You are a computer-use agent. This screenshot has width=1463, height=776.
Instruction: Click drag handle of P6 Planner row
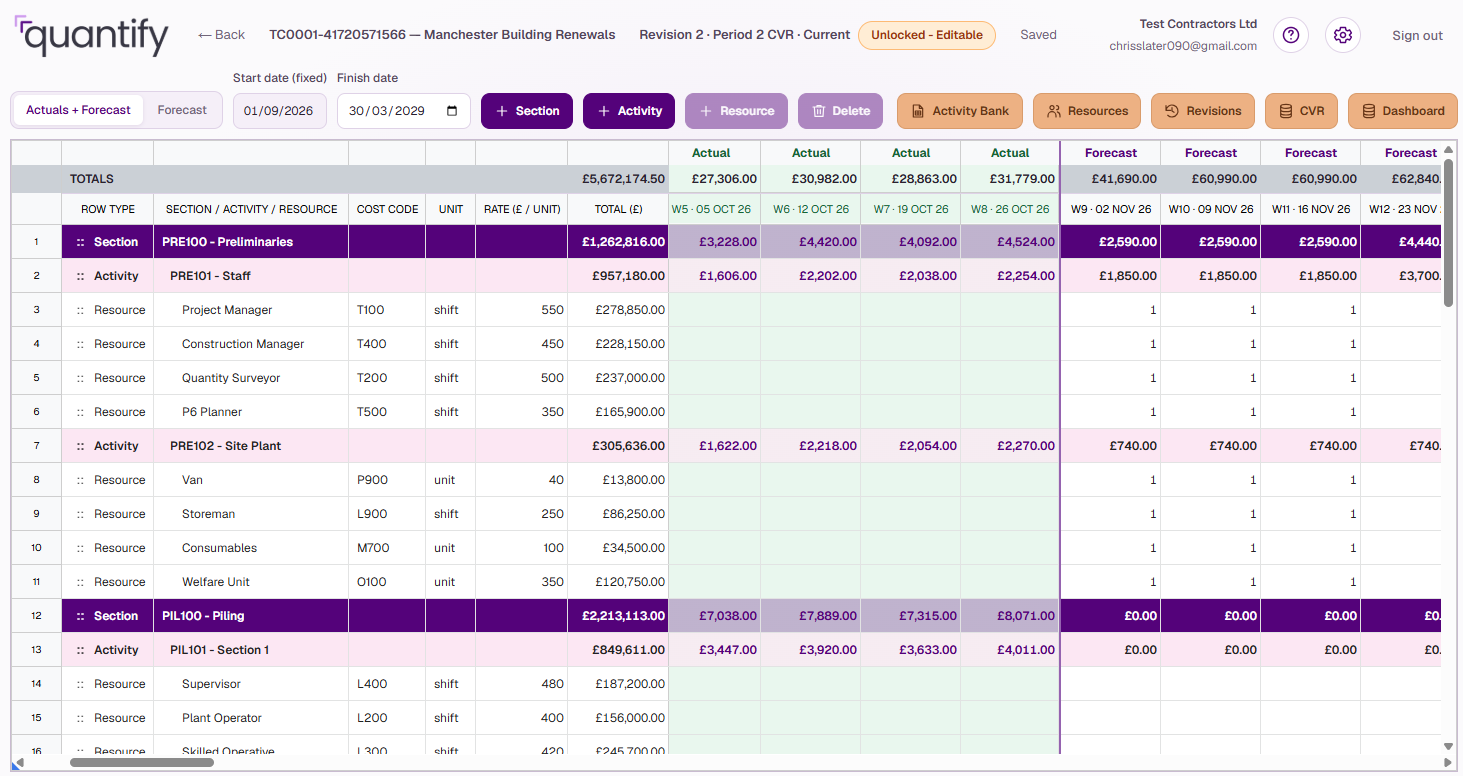click(x=80, y=412)
